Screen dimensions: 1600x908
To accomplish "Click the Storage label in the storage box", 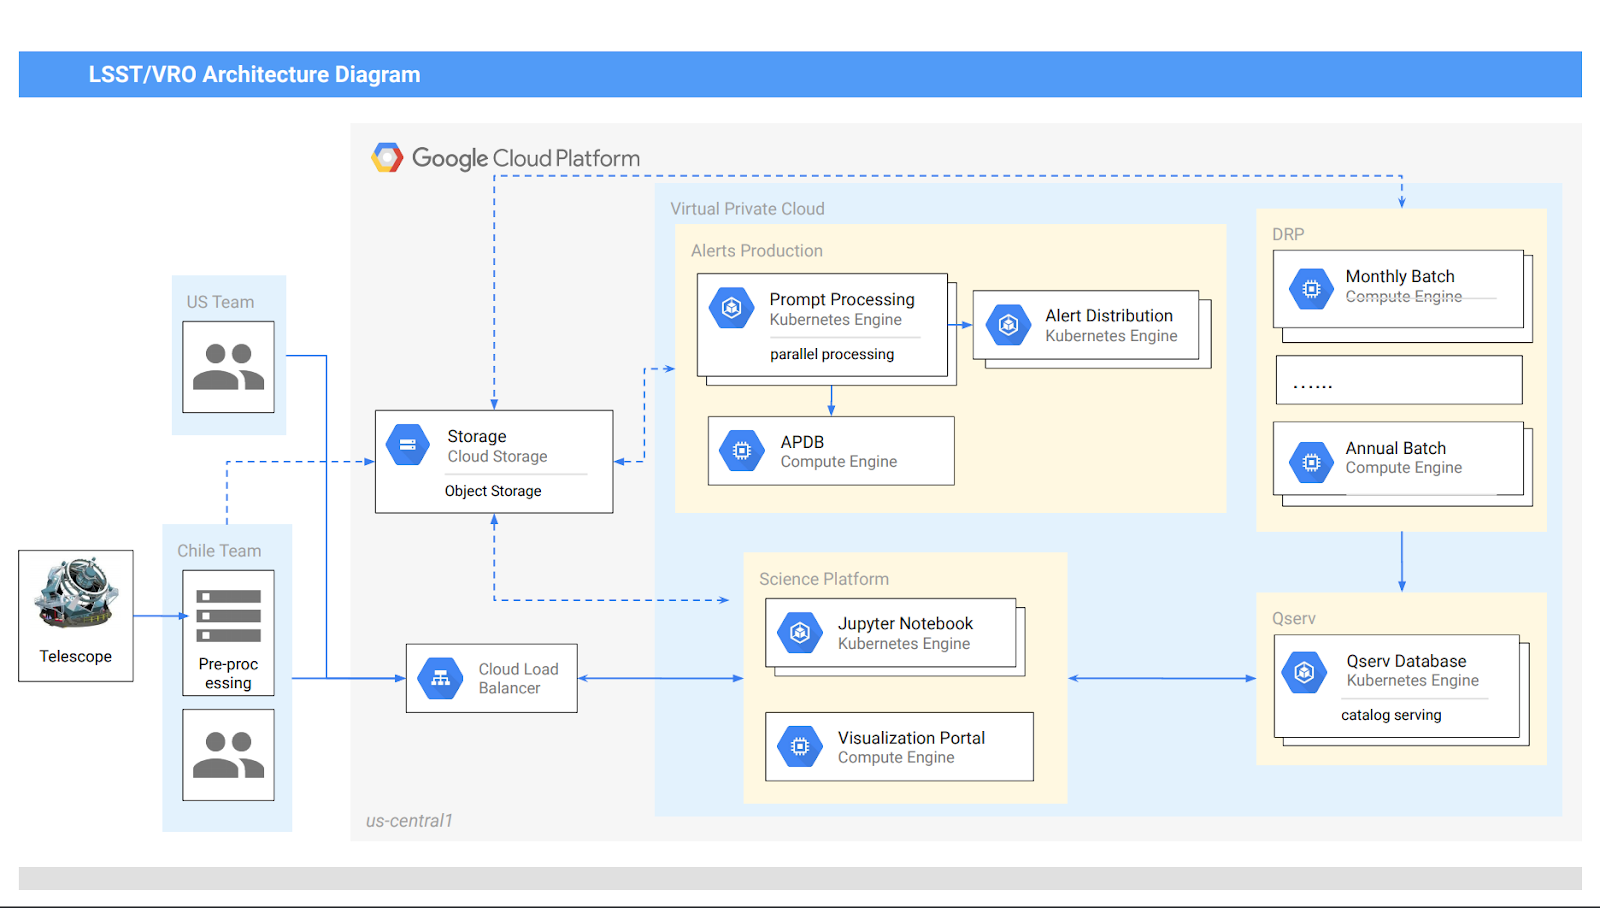I will [x=477, y=436].
